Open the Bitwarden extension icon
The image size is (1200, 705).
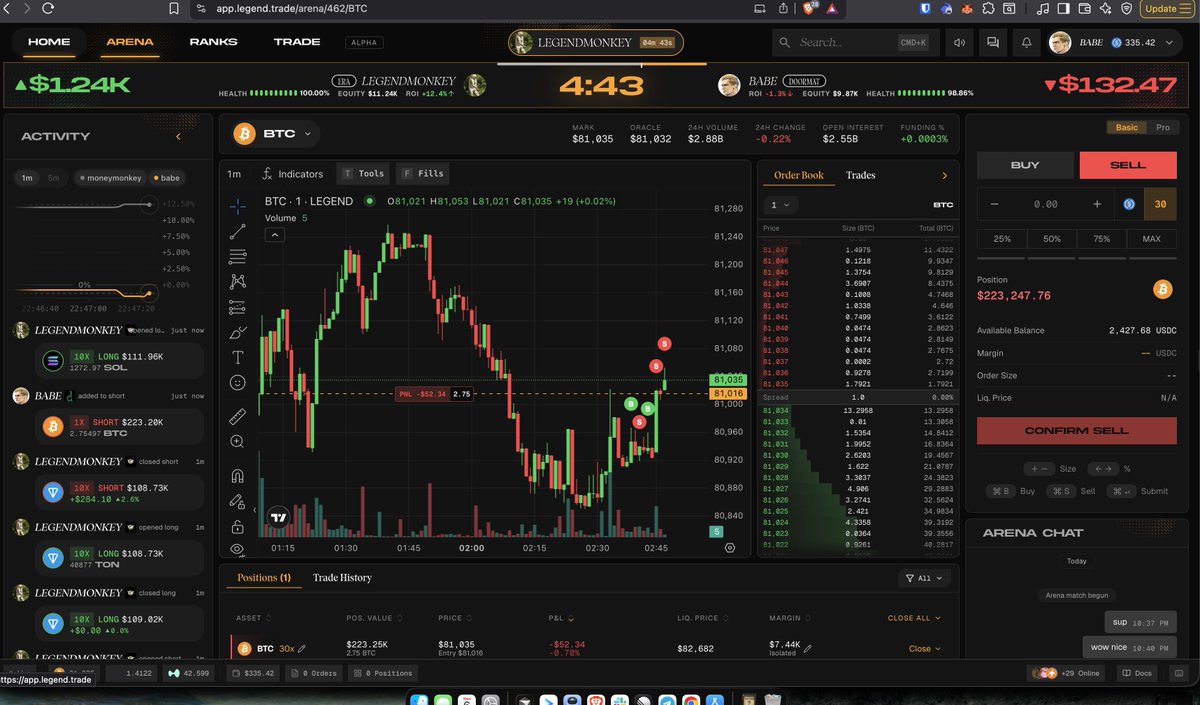tap(926, 9)
